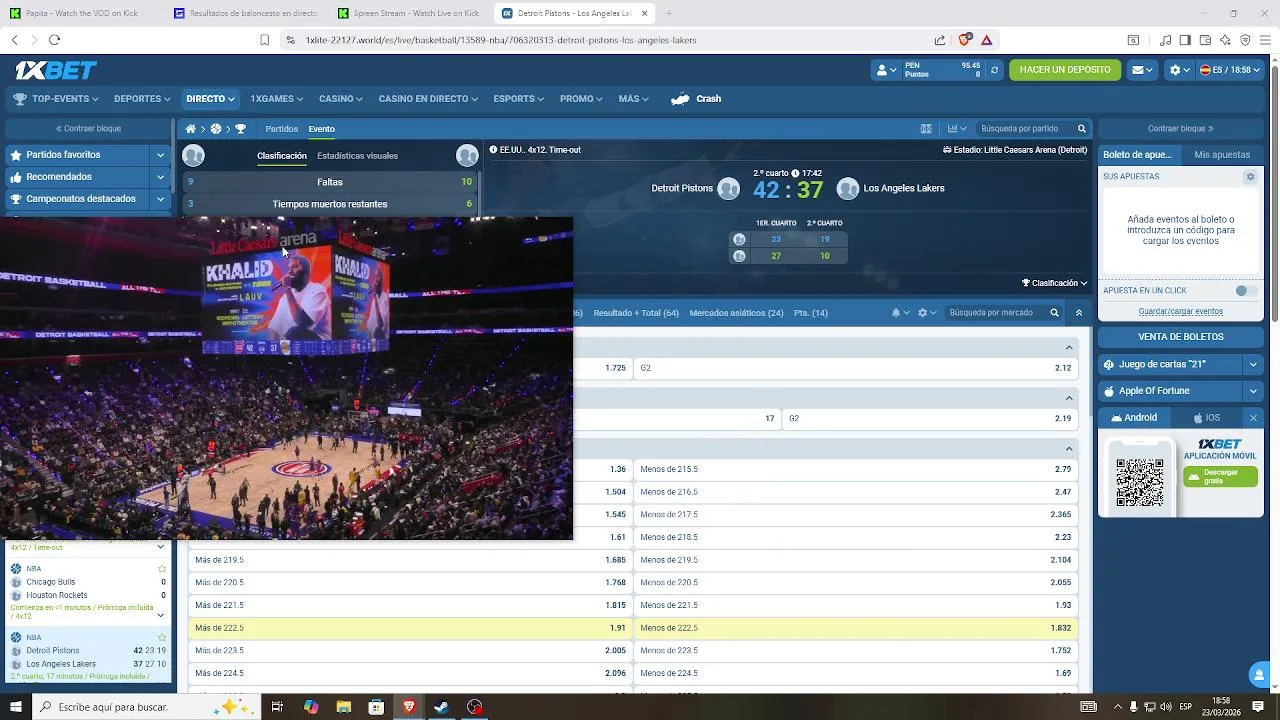1280x720 pixels.
Task: Bet on Menos de 222.5 at 1.832
Action: pyautogui.click(x=855, y=628)
